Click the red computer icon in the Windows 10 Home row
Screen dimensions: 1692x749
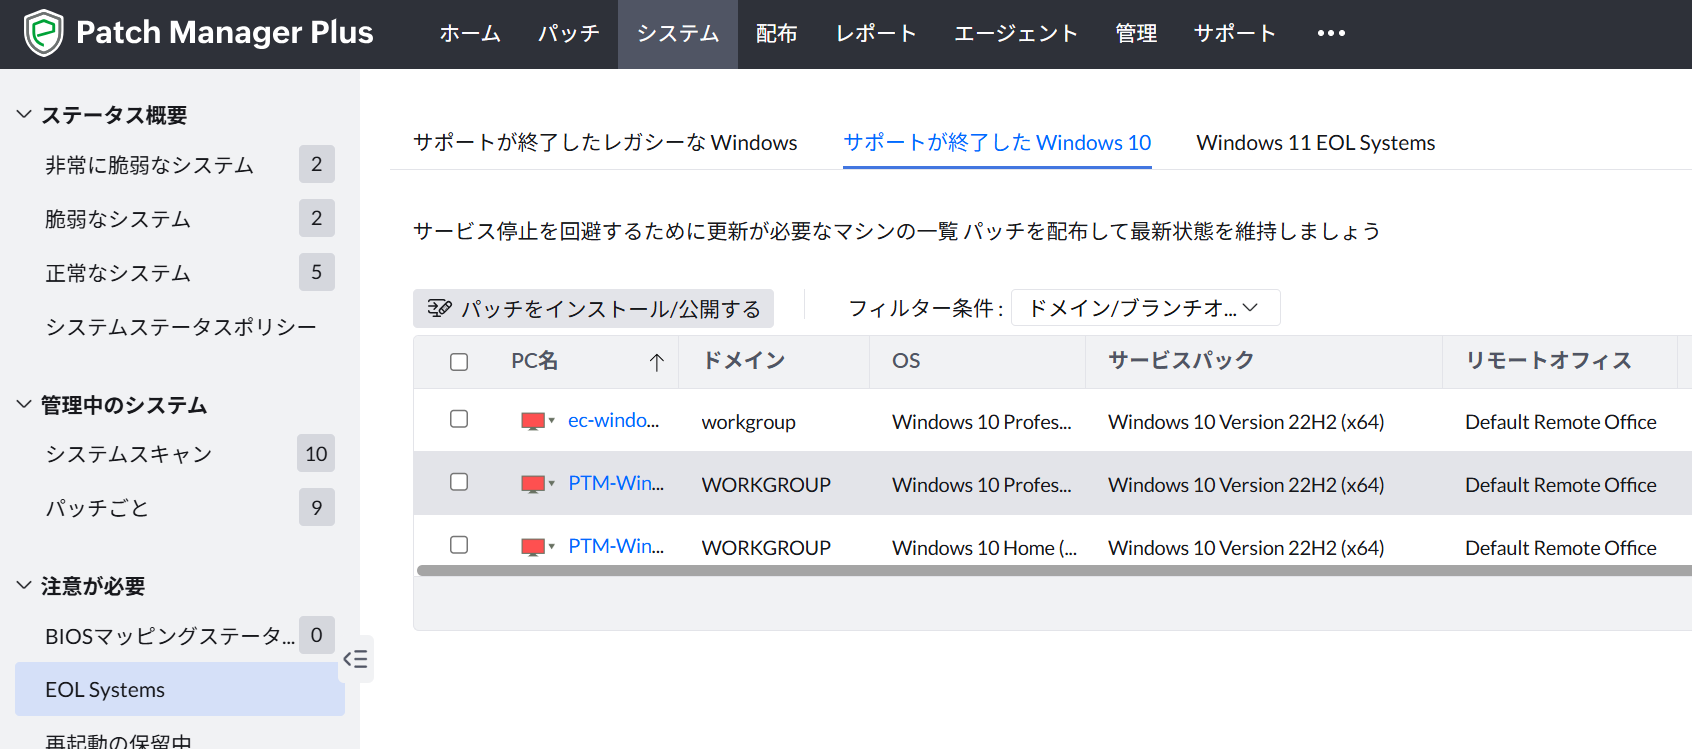(x=533, y=547)
